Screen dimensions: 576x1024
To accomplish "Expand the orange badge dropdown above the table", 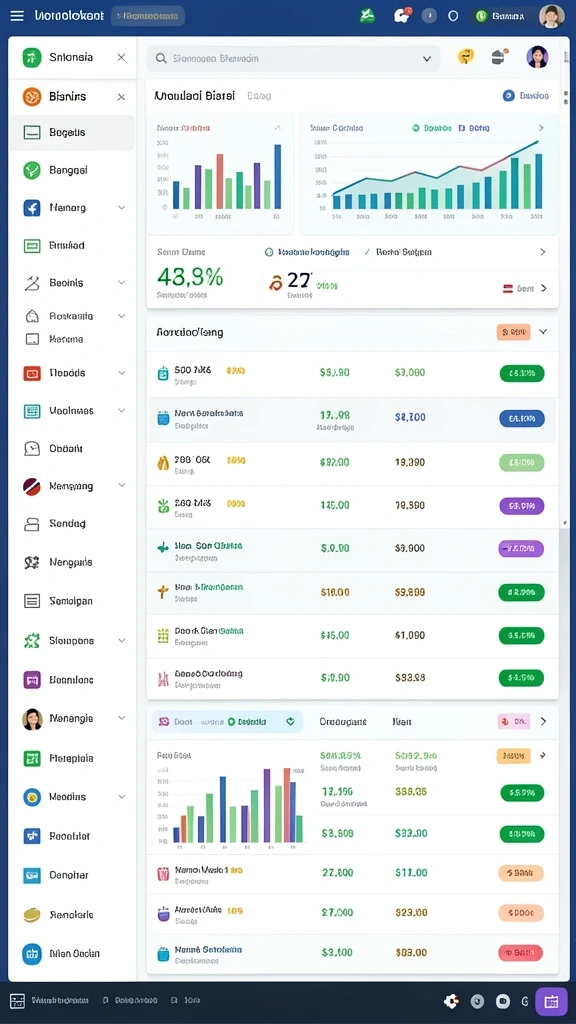I will tap(543, 332).
